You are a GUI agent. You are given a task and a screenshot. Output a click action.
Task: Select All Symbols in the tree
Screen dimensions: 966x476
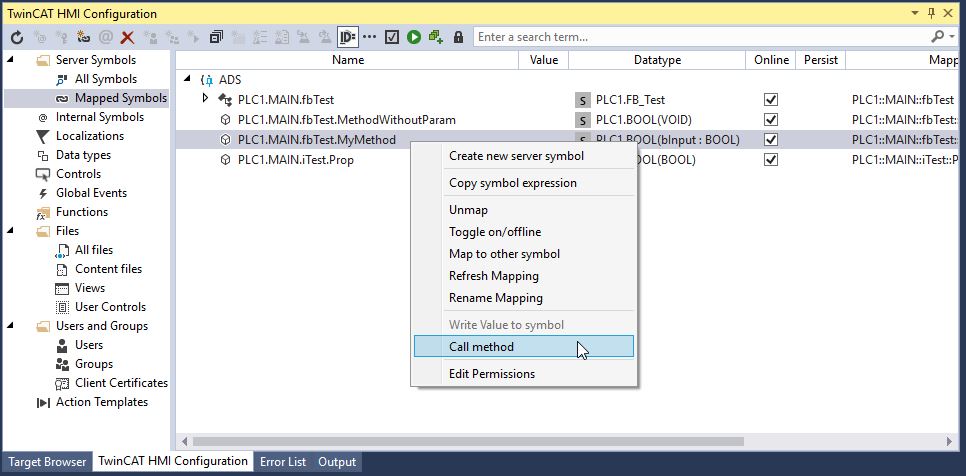(x=106, y=79)
